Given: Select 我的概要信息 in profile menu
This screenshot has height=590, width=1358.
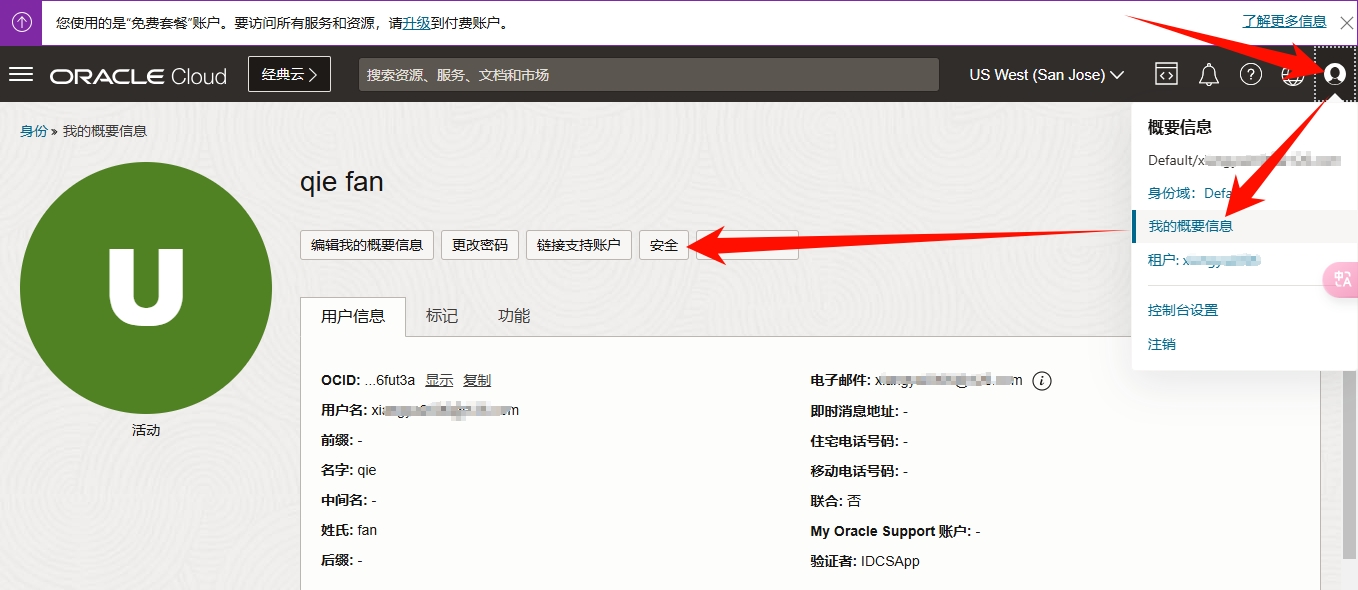Looking at the screenshot, I should (1190, 226).
